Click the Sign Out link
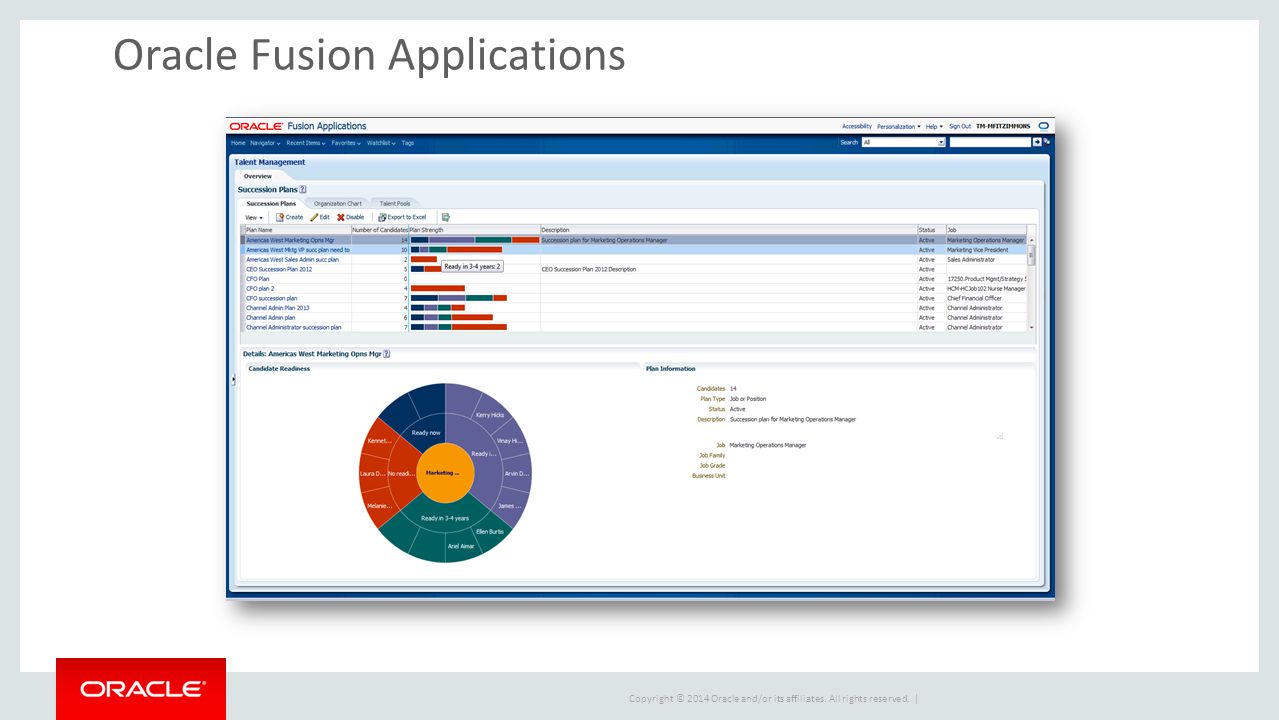The image size is (1279, 720). click(960, 127)
